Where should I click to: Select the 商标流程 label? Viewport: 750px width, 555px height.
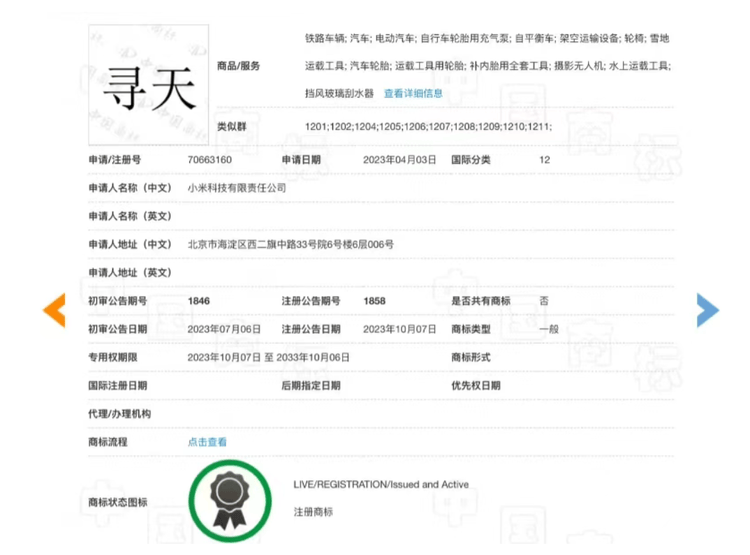tap(108, 442)
